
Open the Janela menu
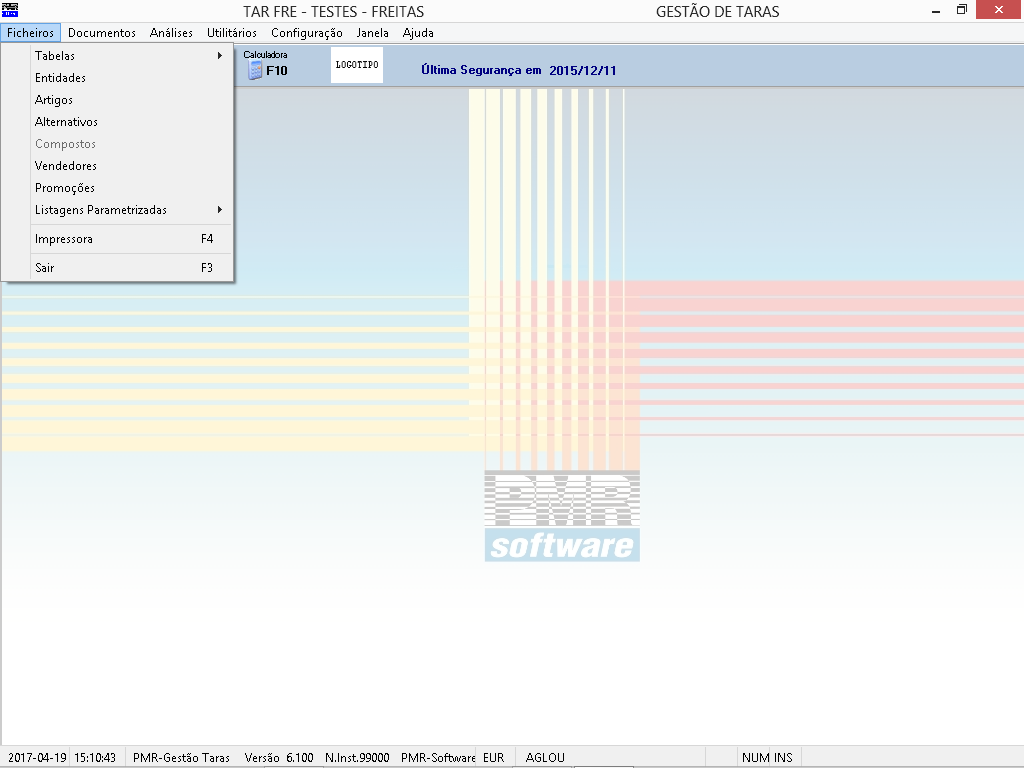click(x=373, y=33)
